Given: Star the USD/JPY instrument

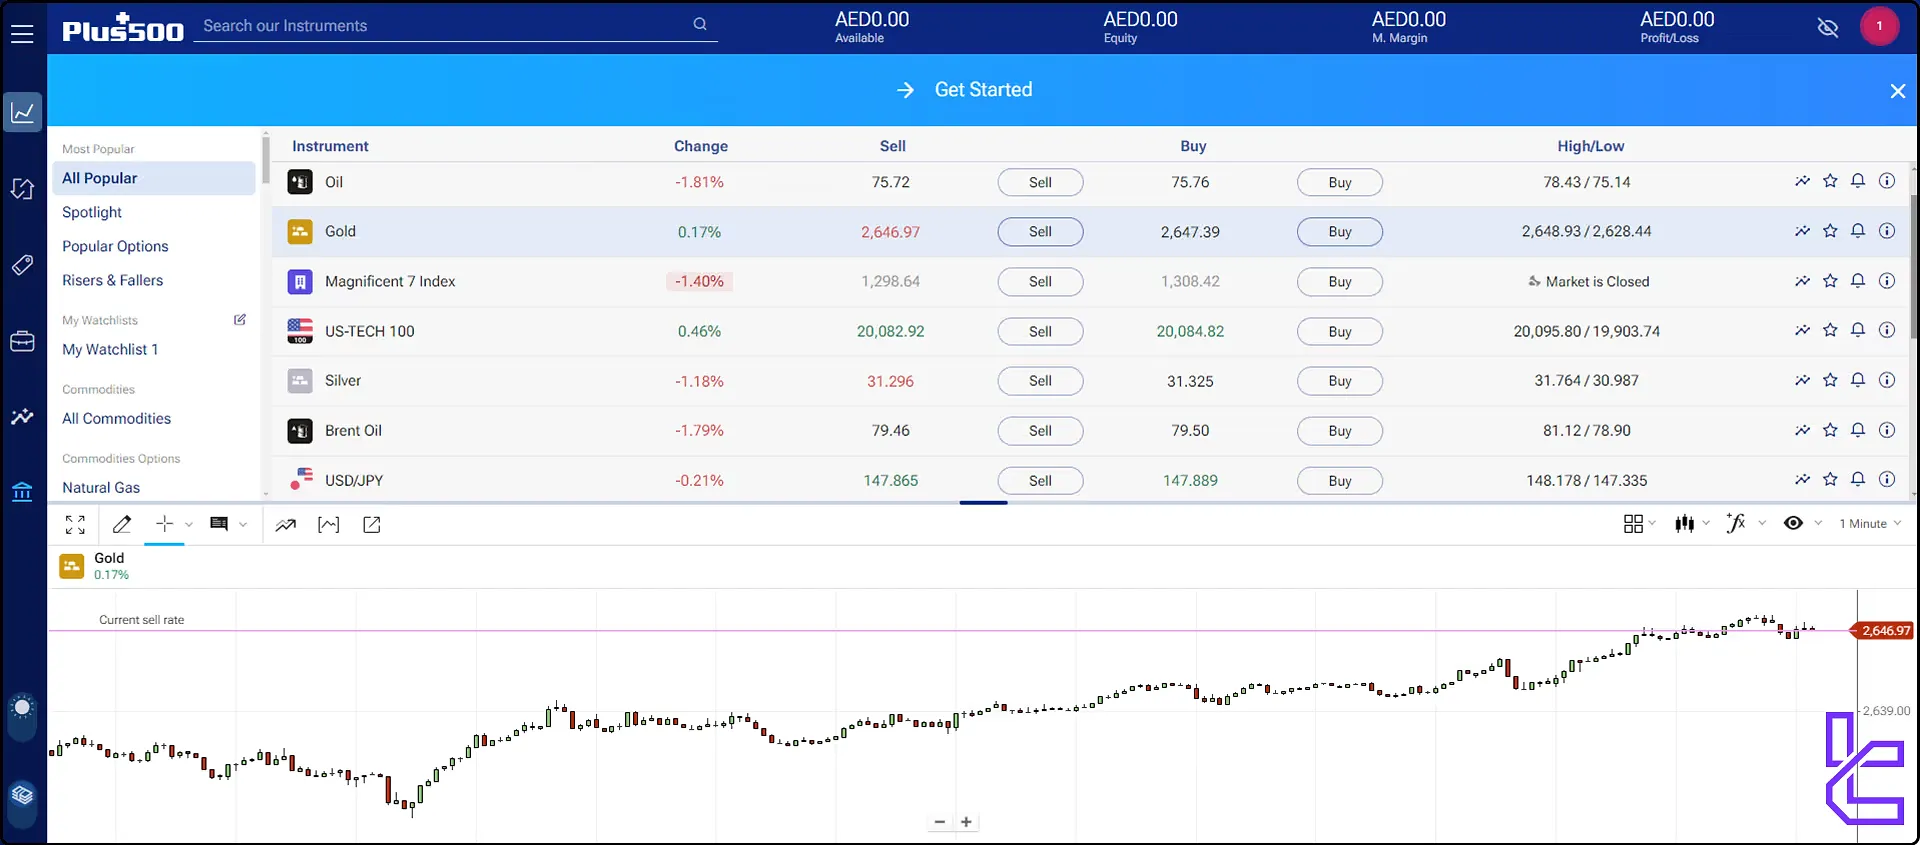Looking at the screenshot, I should tap(1830, 479).
